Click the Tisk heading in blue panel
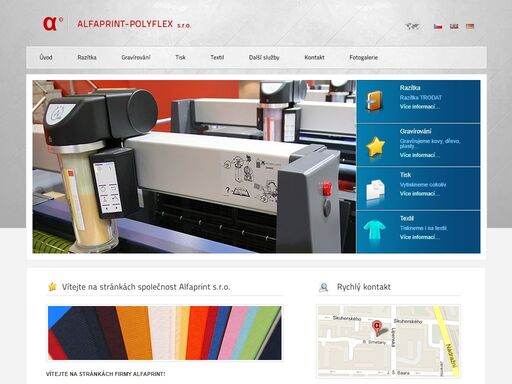 click(x=405, y=175)
